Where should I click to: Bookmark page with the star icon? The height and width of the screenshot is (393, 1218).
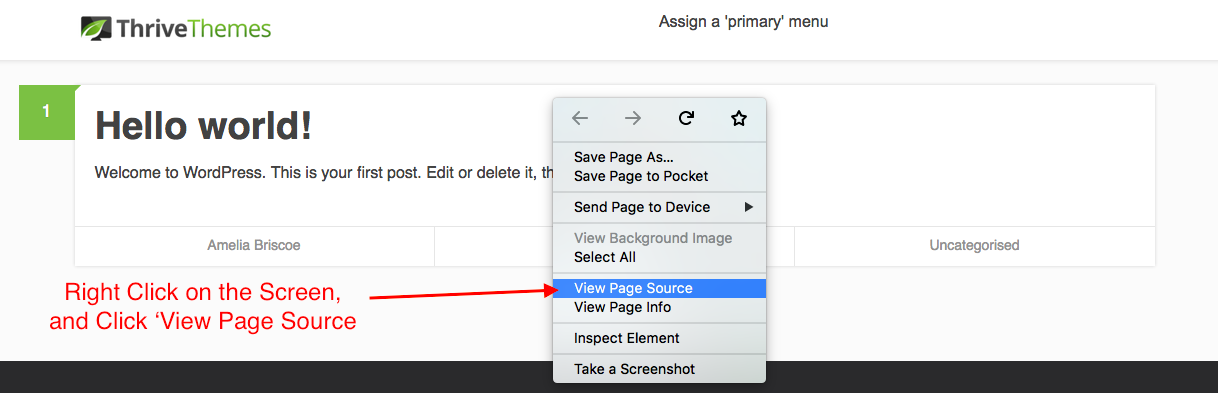coord(739,118)
